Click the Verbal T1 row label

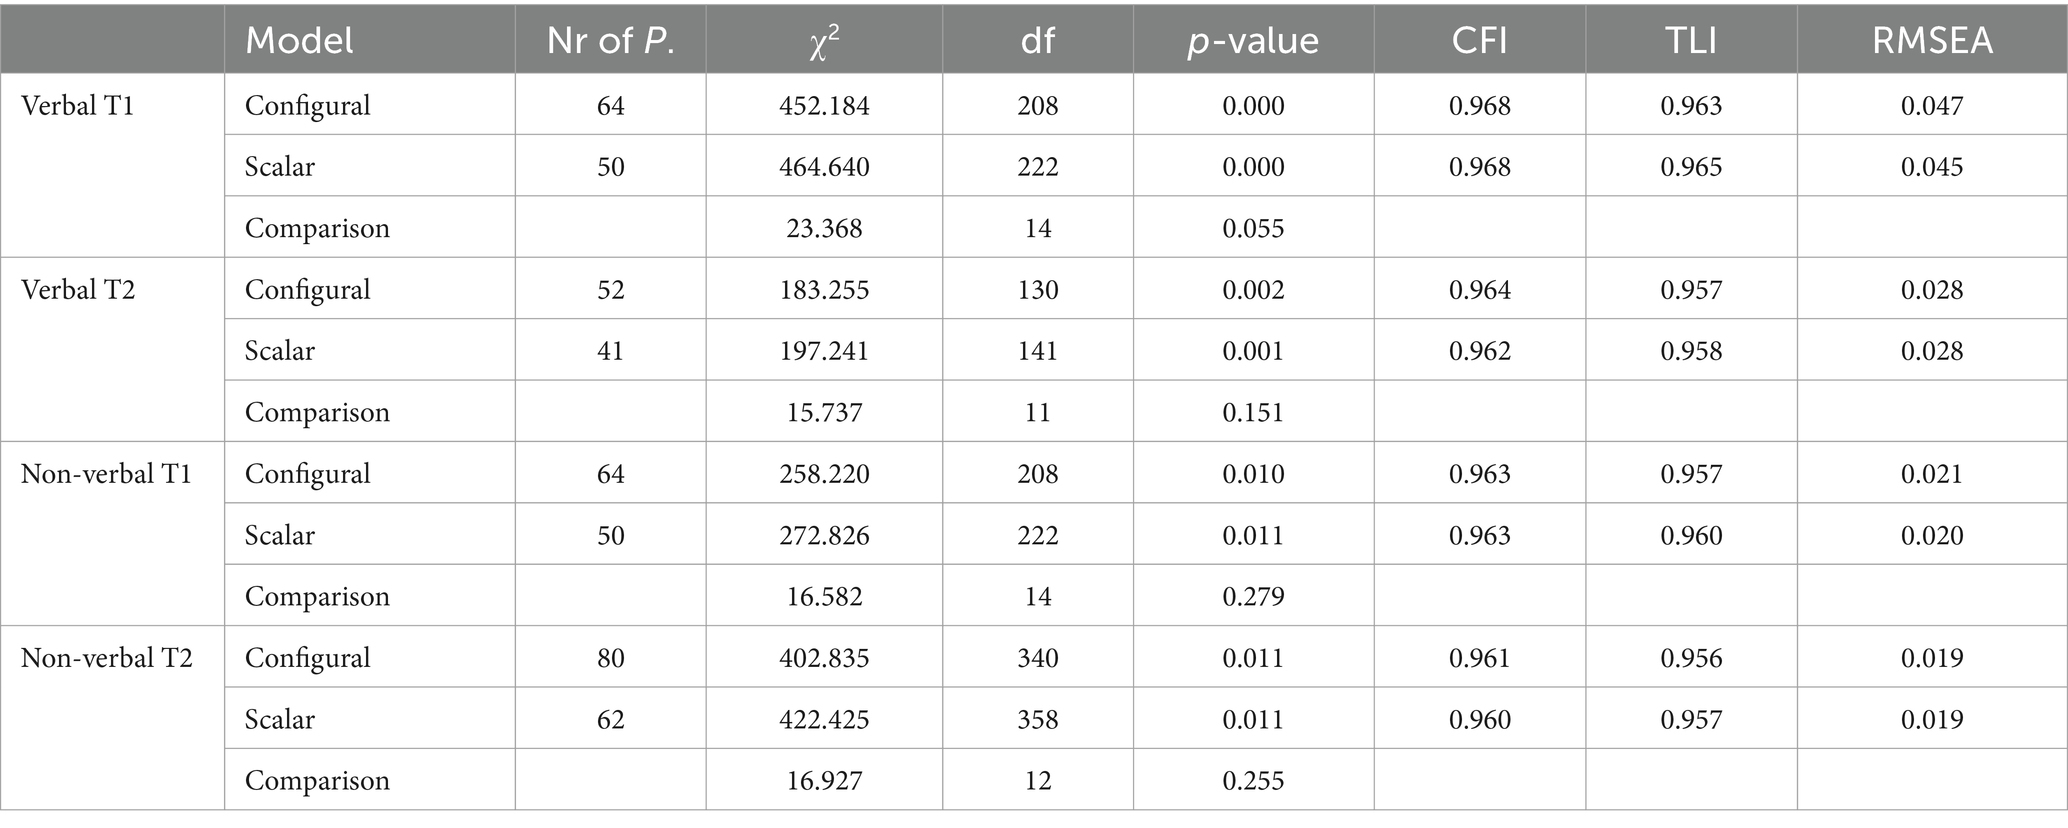[77, 105]
